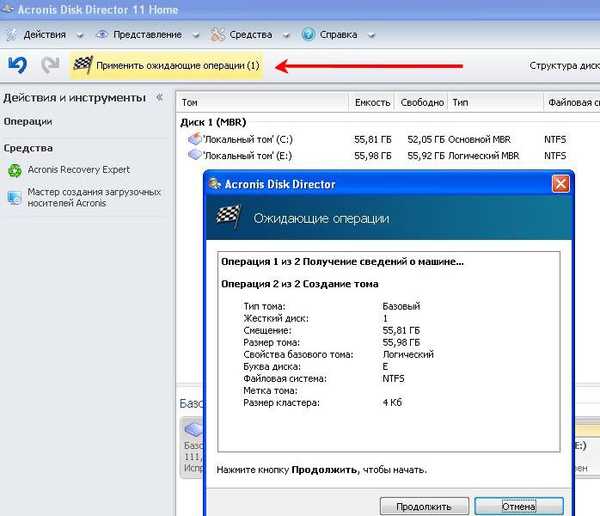
Task: Select volume 'Локальный том' (C:)
Action: click(248, 139)
